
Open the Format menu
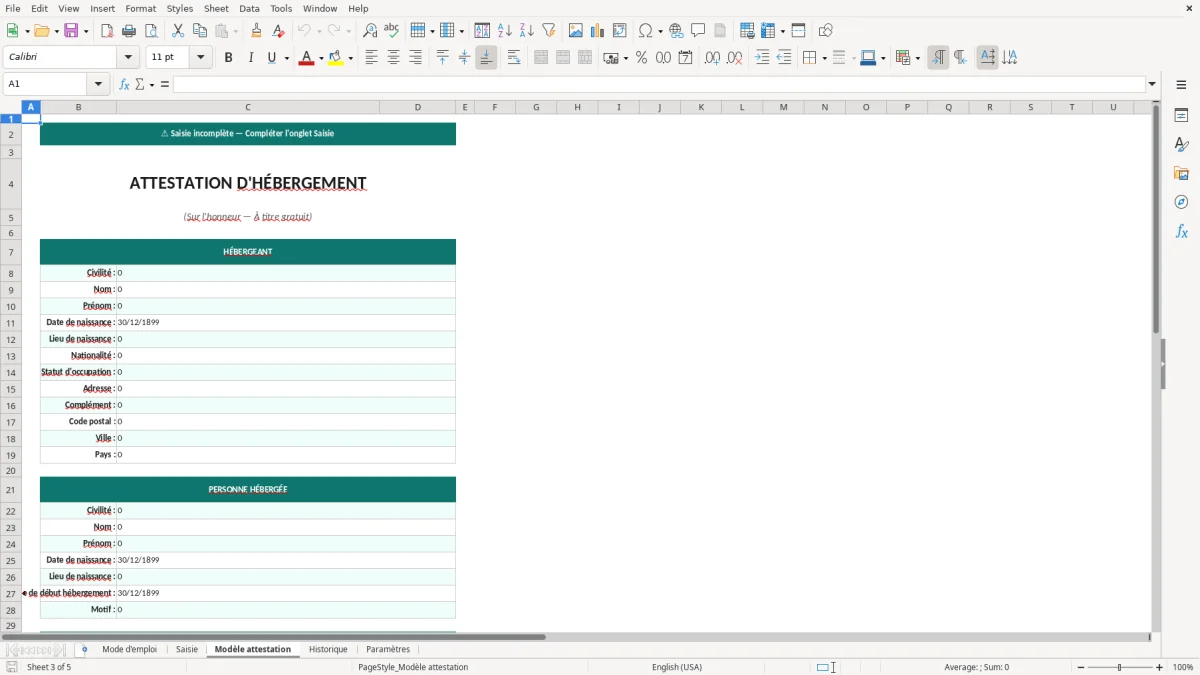(x=140, y=8)
